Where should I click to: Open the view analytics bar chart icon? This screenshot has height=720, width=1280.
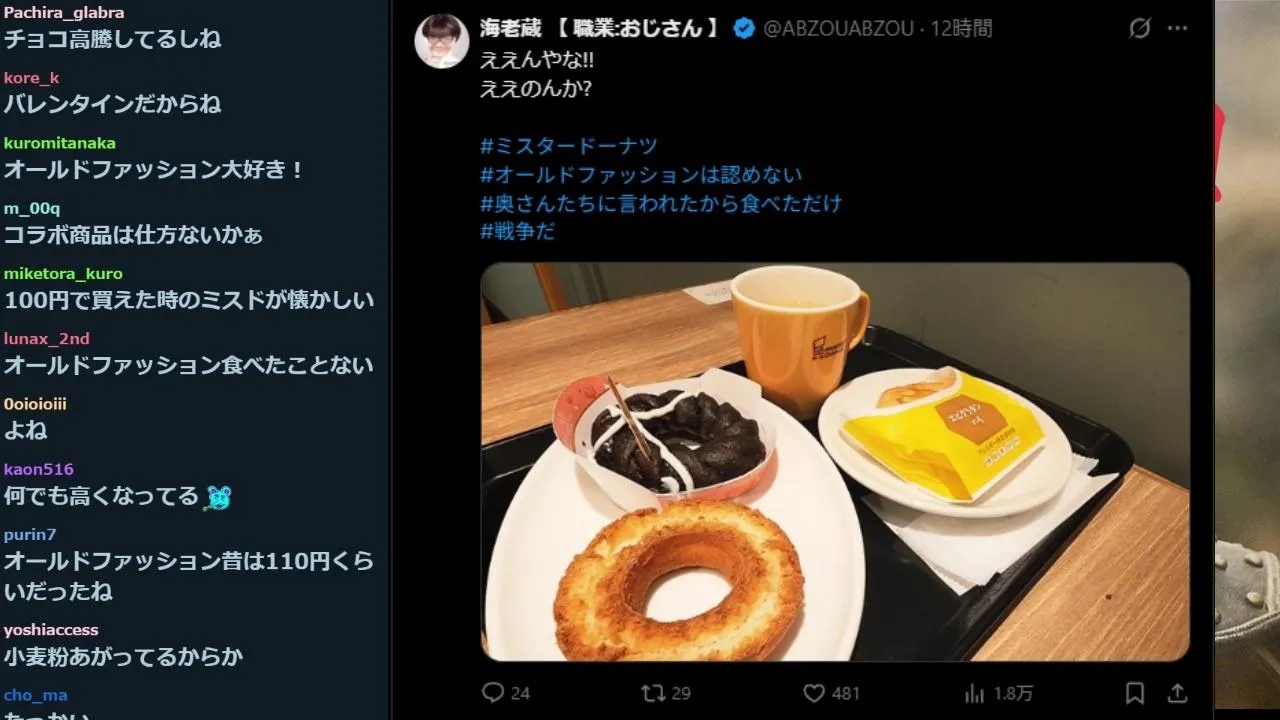(x=974, y=693)
